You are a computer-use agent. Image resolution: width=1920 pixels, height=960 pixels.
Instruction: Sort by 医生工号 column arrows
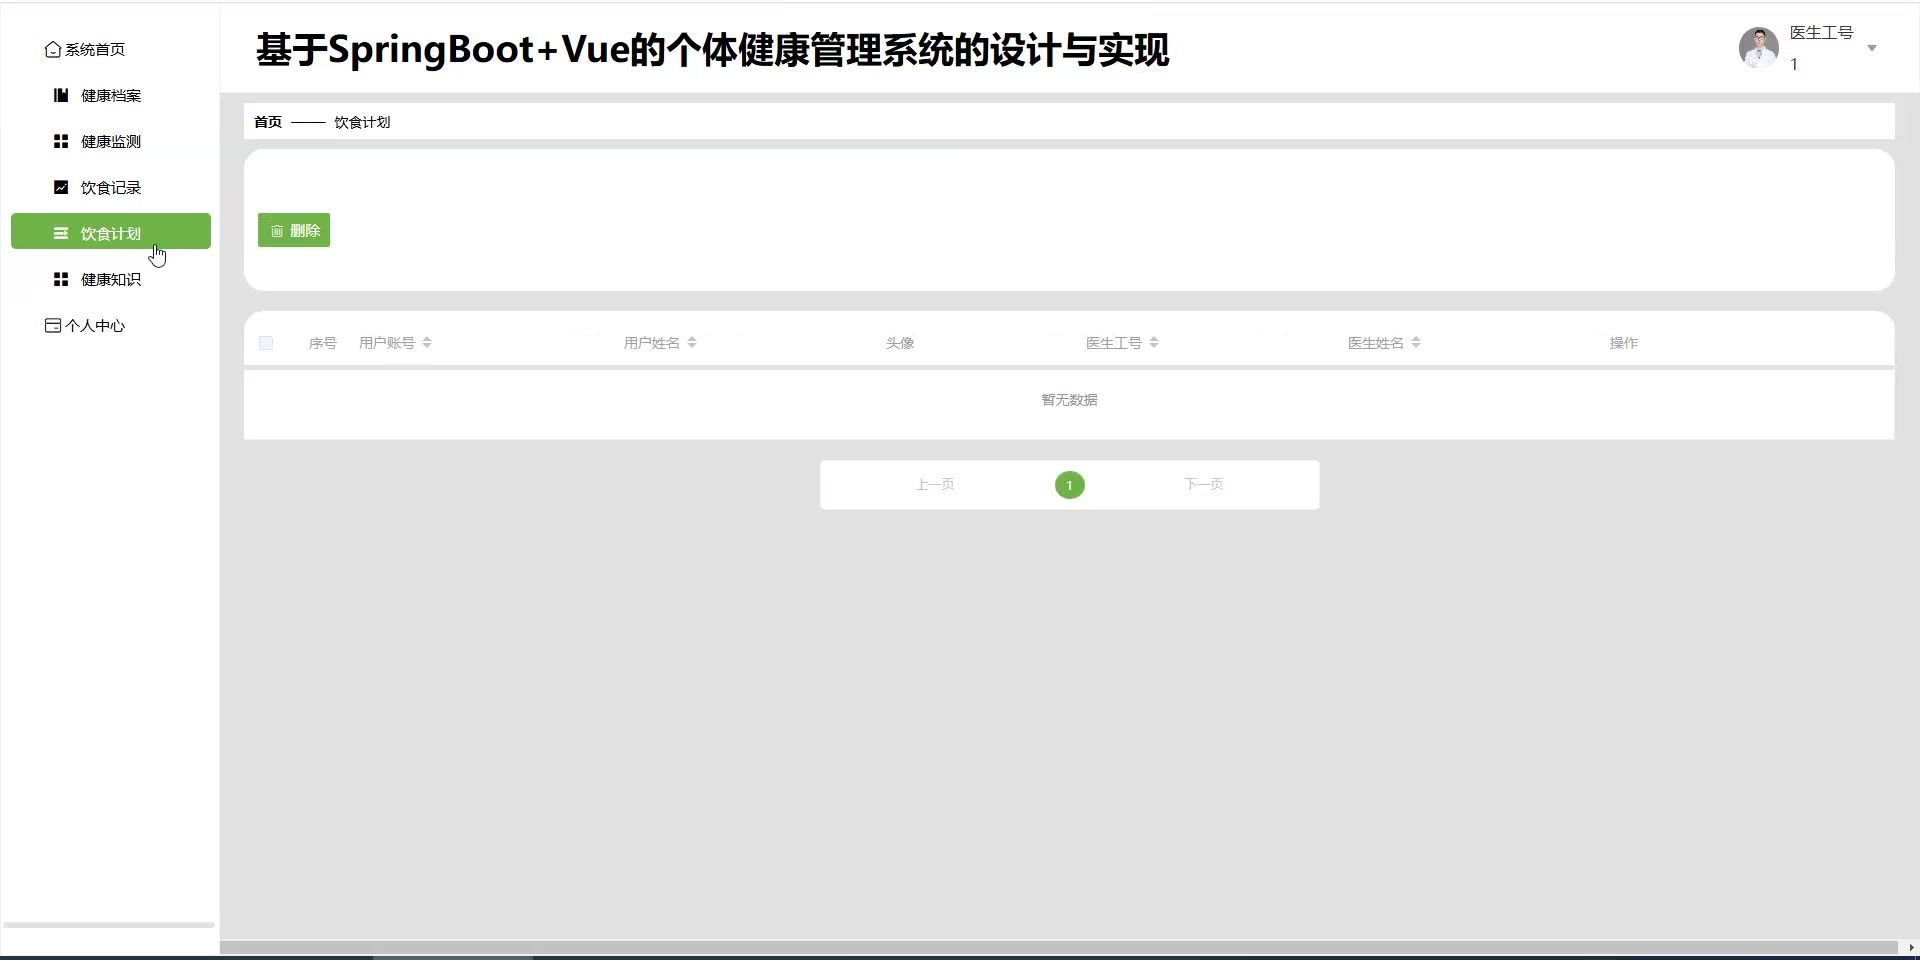[x=1154, y=343]
